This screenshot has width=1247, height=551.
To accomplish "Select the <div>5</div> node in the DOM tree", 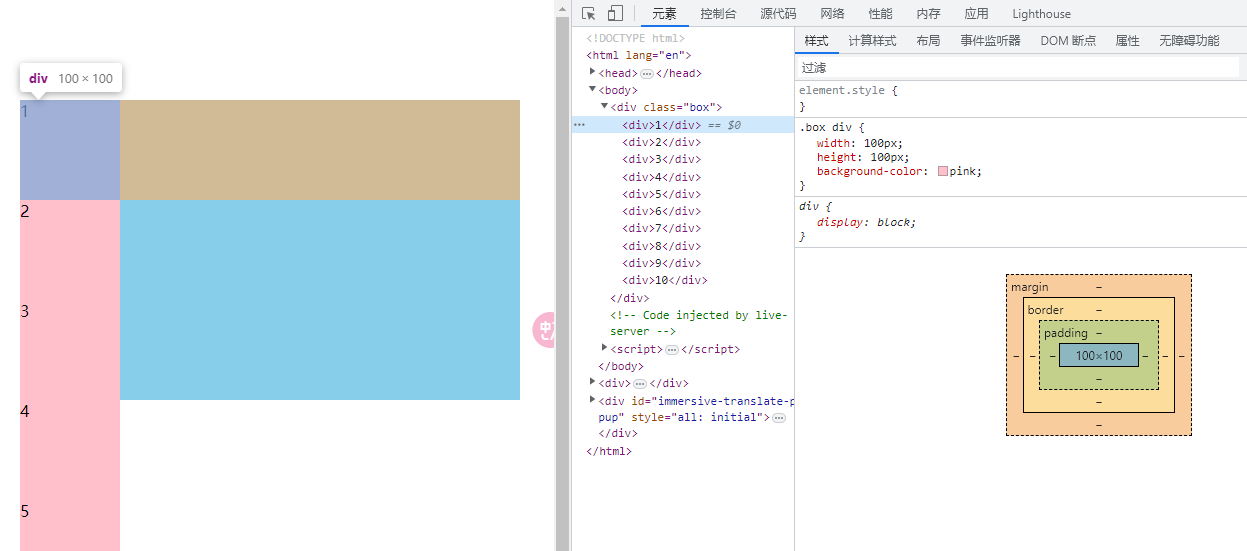I will [x=661, y=194].
